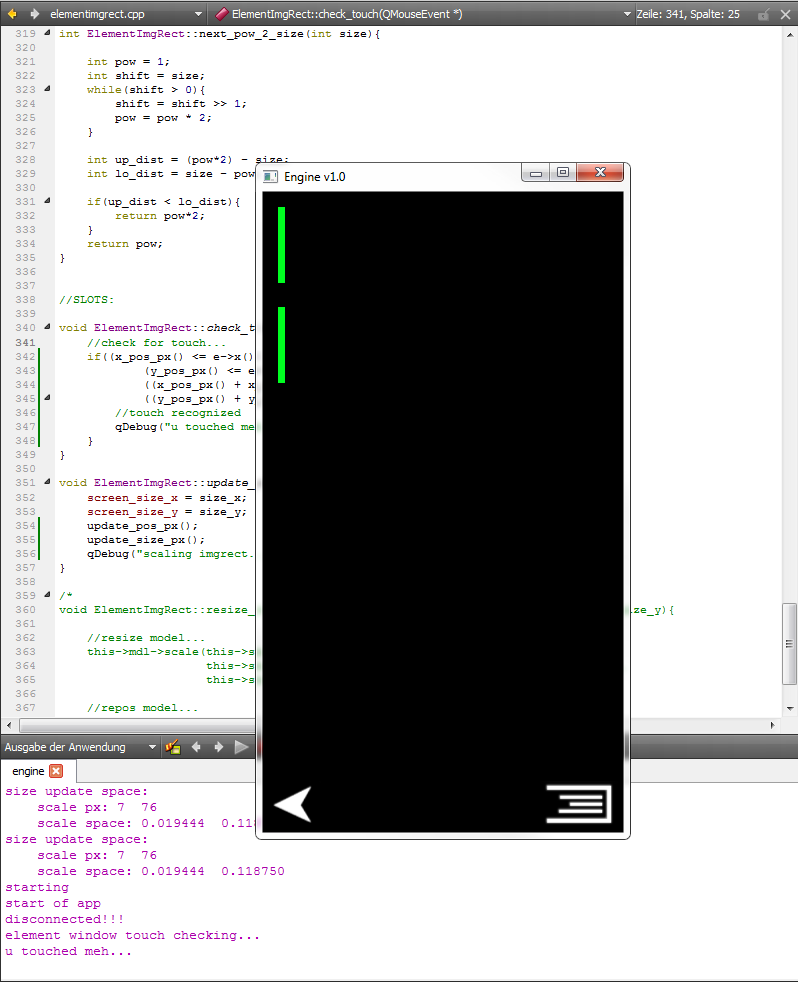Collapse the check_touch function at line 340
This screenshot has height=982, width=798.
click(48, 327)
